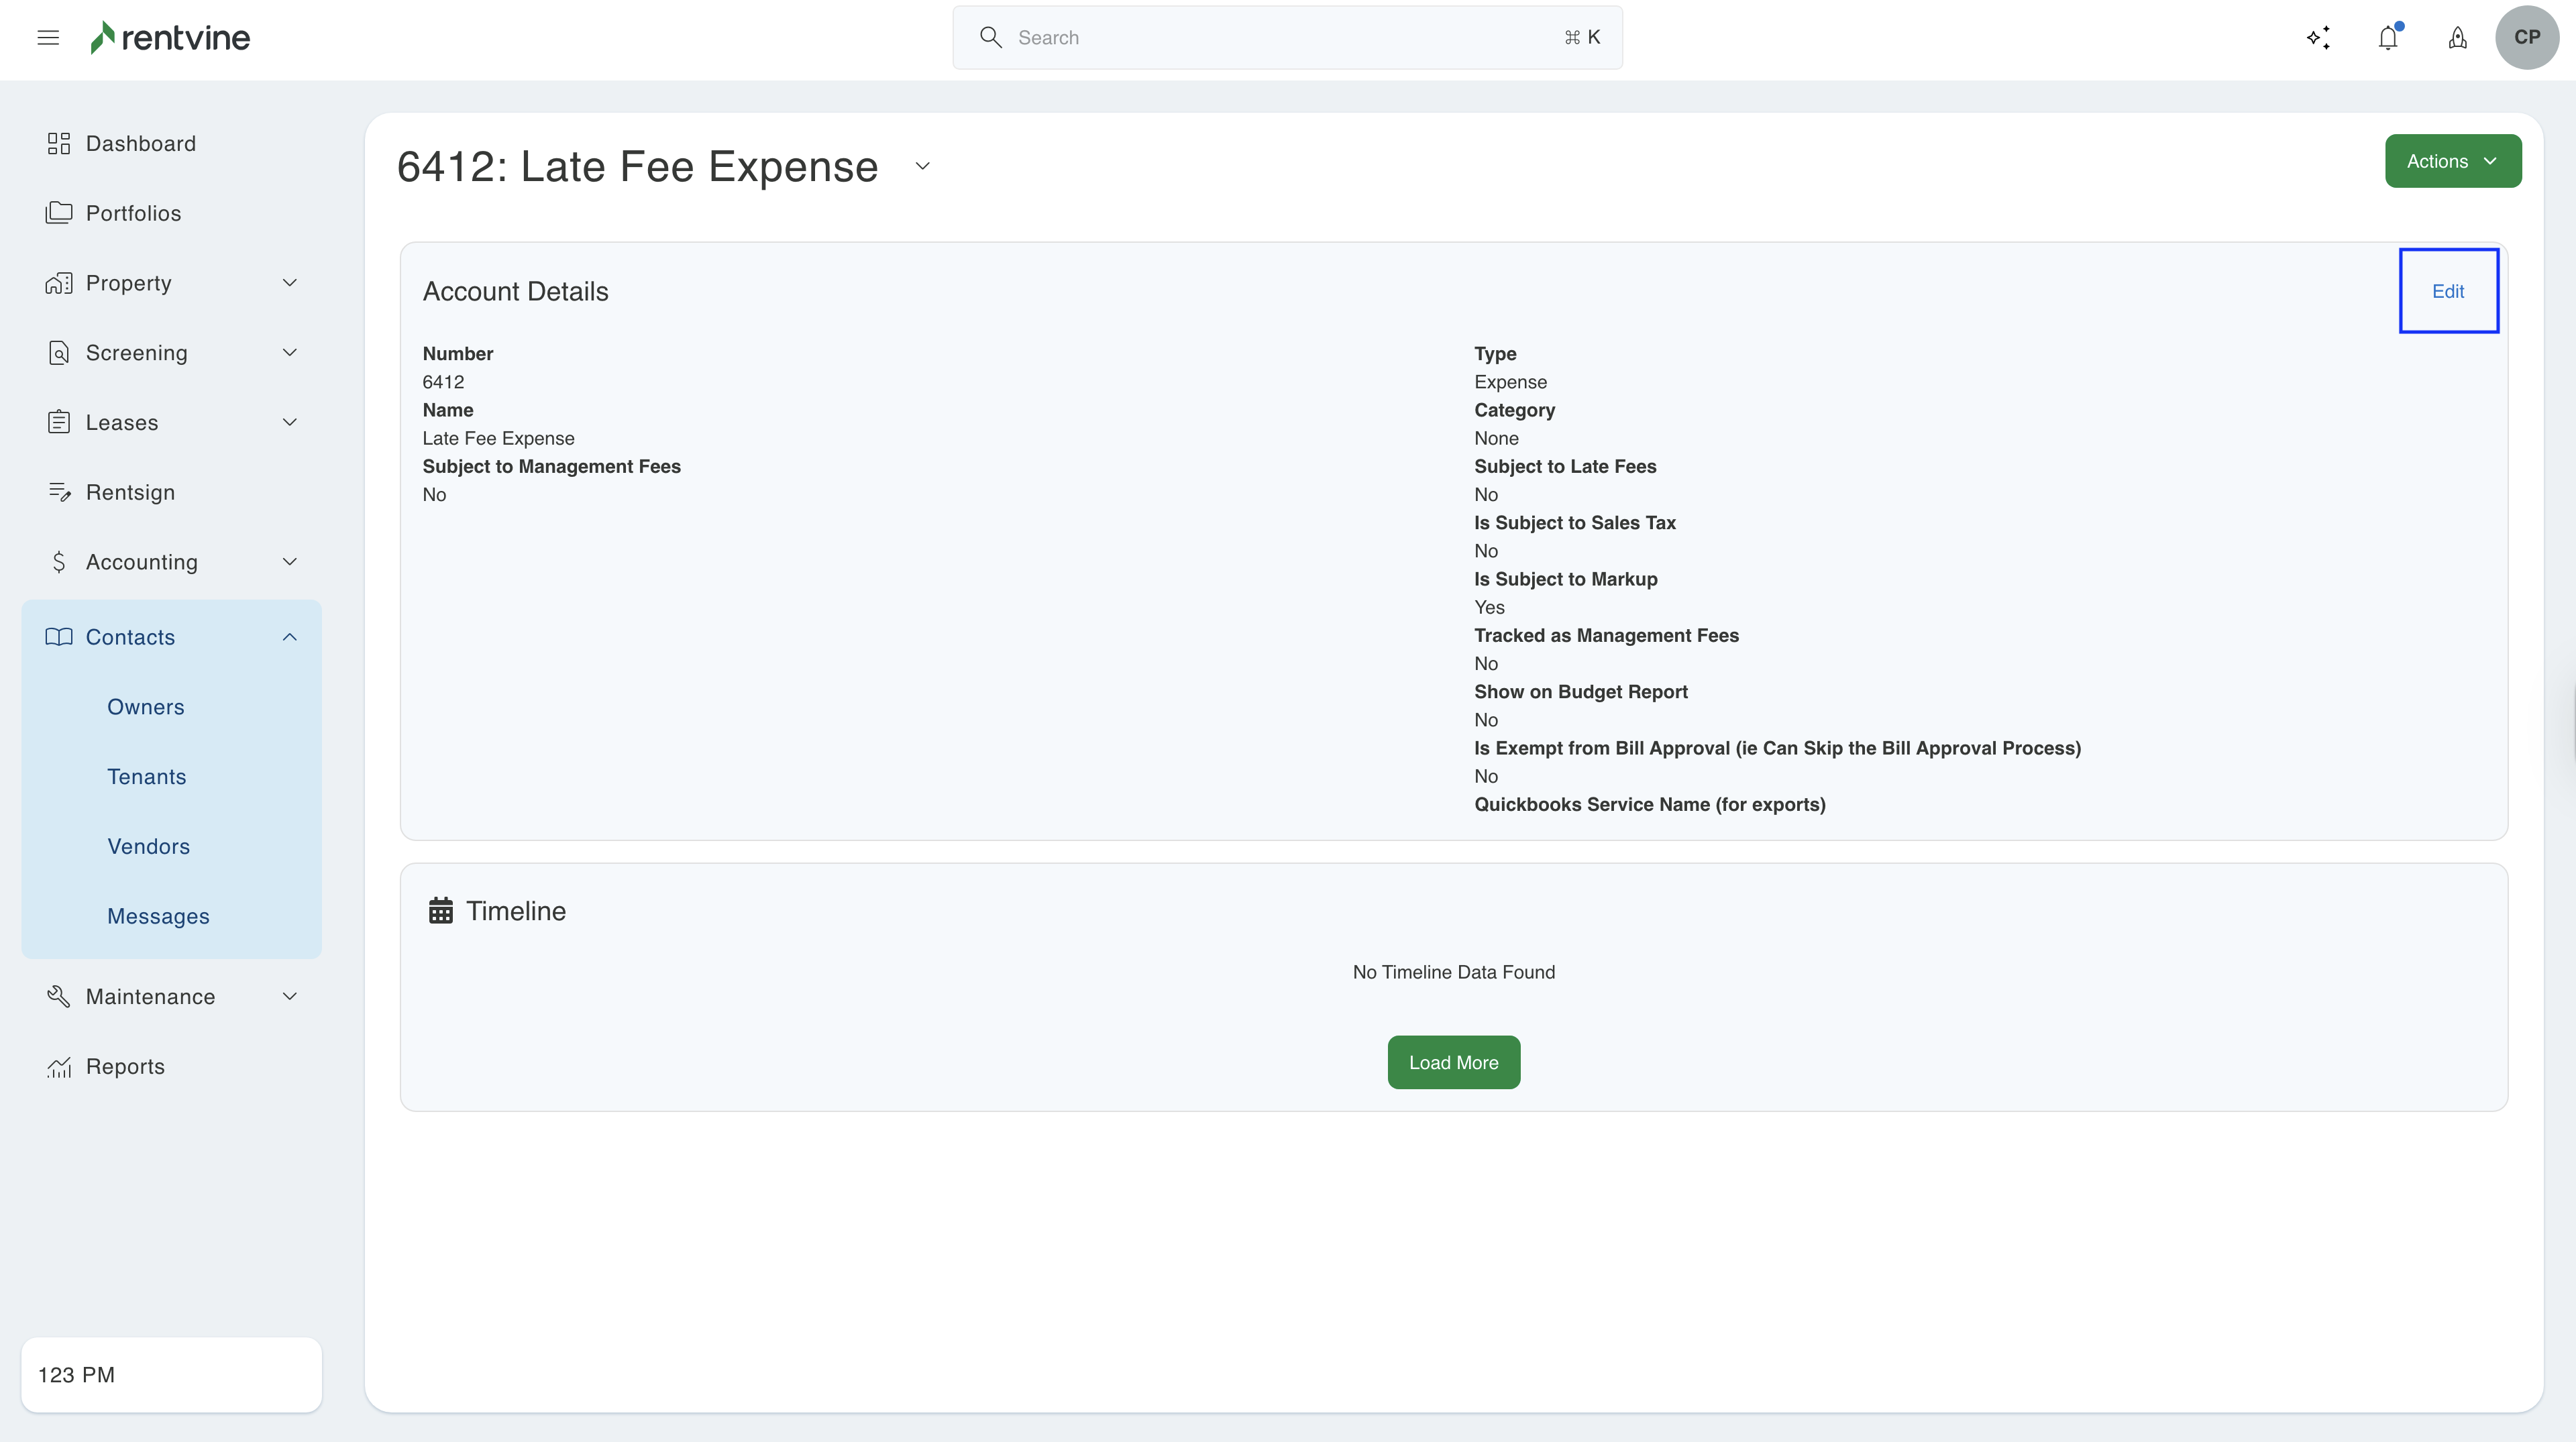Open the green Actions dropdown
This screenshot has height=1442, width=2576.
tap(2452, 161)
